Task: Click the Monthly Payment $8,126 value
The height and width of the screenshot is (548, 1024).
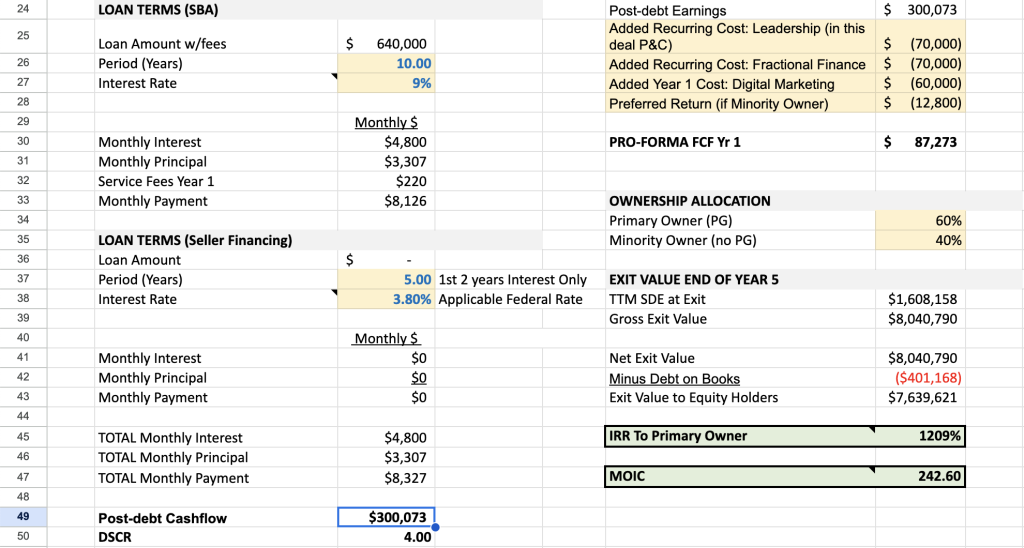Action: click(x=405, y=201)
